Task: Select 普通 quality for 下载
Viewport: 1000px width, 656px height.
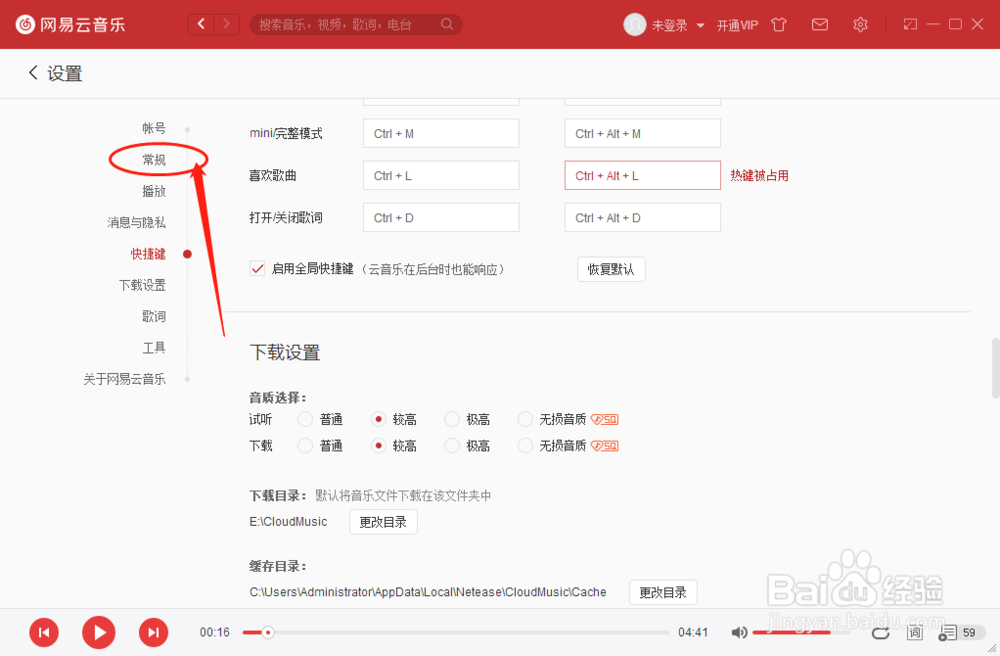Action: coord(305,446)
